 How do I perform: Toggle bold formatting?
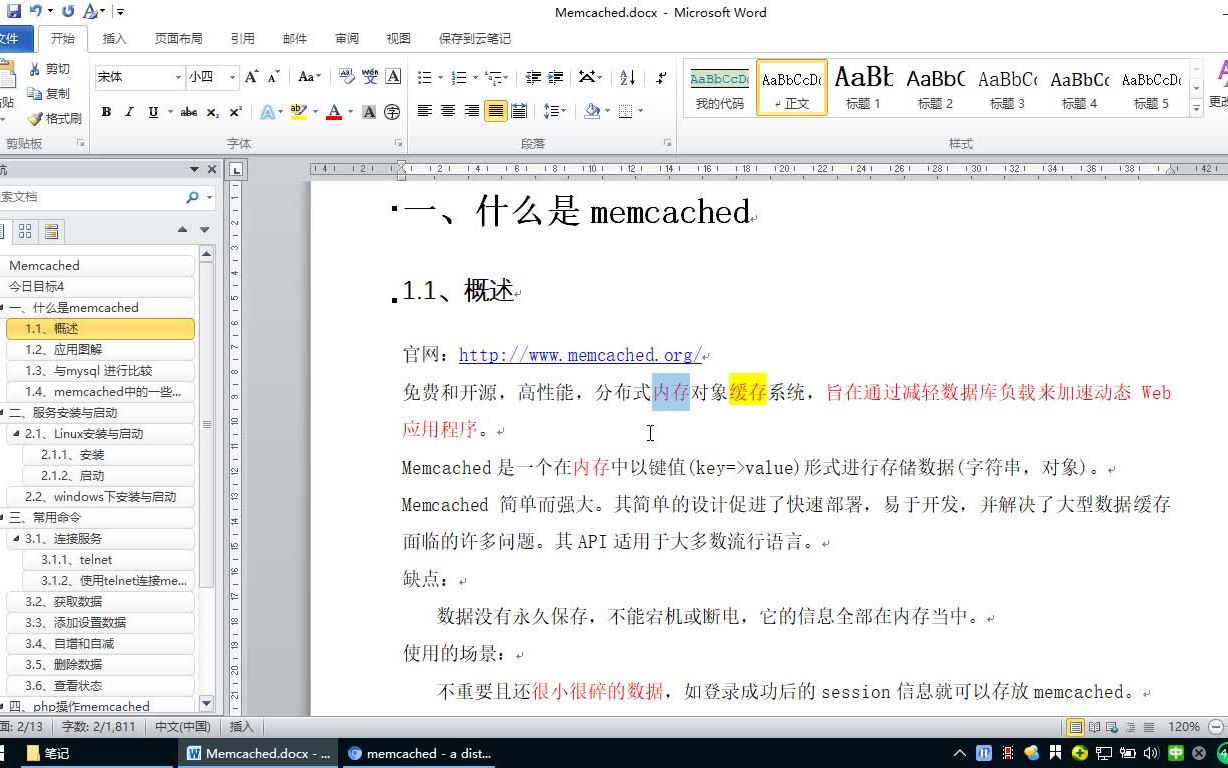106,112
